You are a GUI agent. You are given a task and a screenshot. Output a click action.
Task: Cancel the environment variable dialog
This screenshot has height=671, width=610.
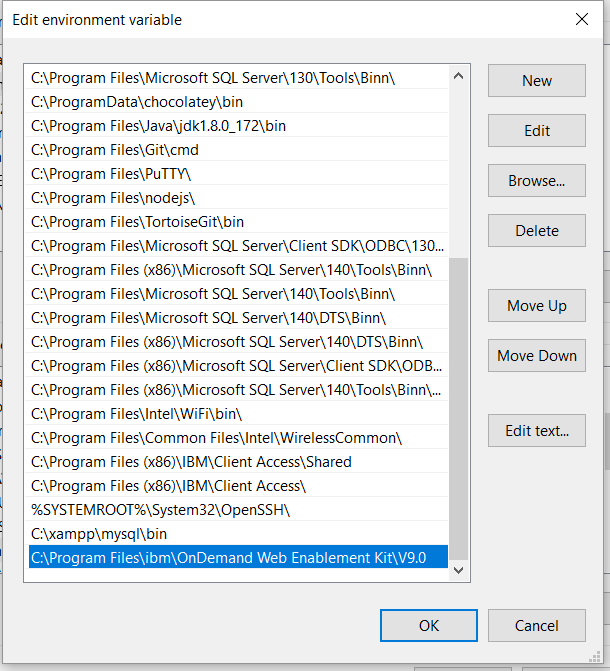[537, 626]
